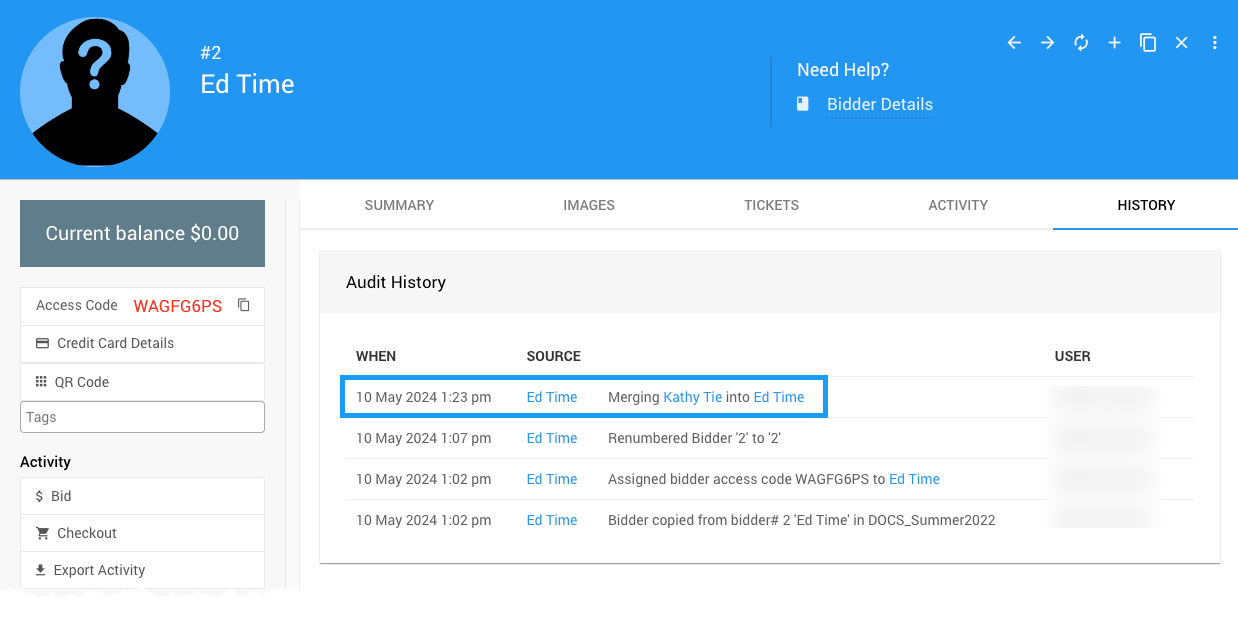Start Checkout for this bidder
1238x622 pixels.
pyautogui.click(x=86, y=533)
